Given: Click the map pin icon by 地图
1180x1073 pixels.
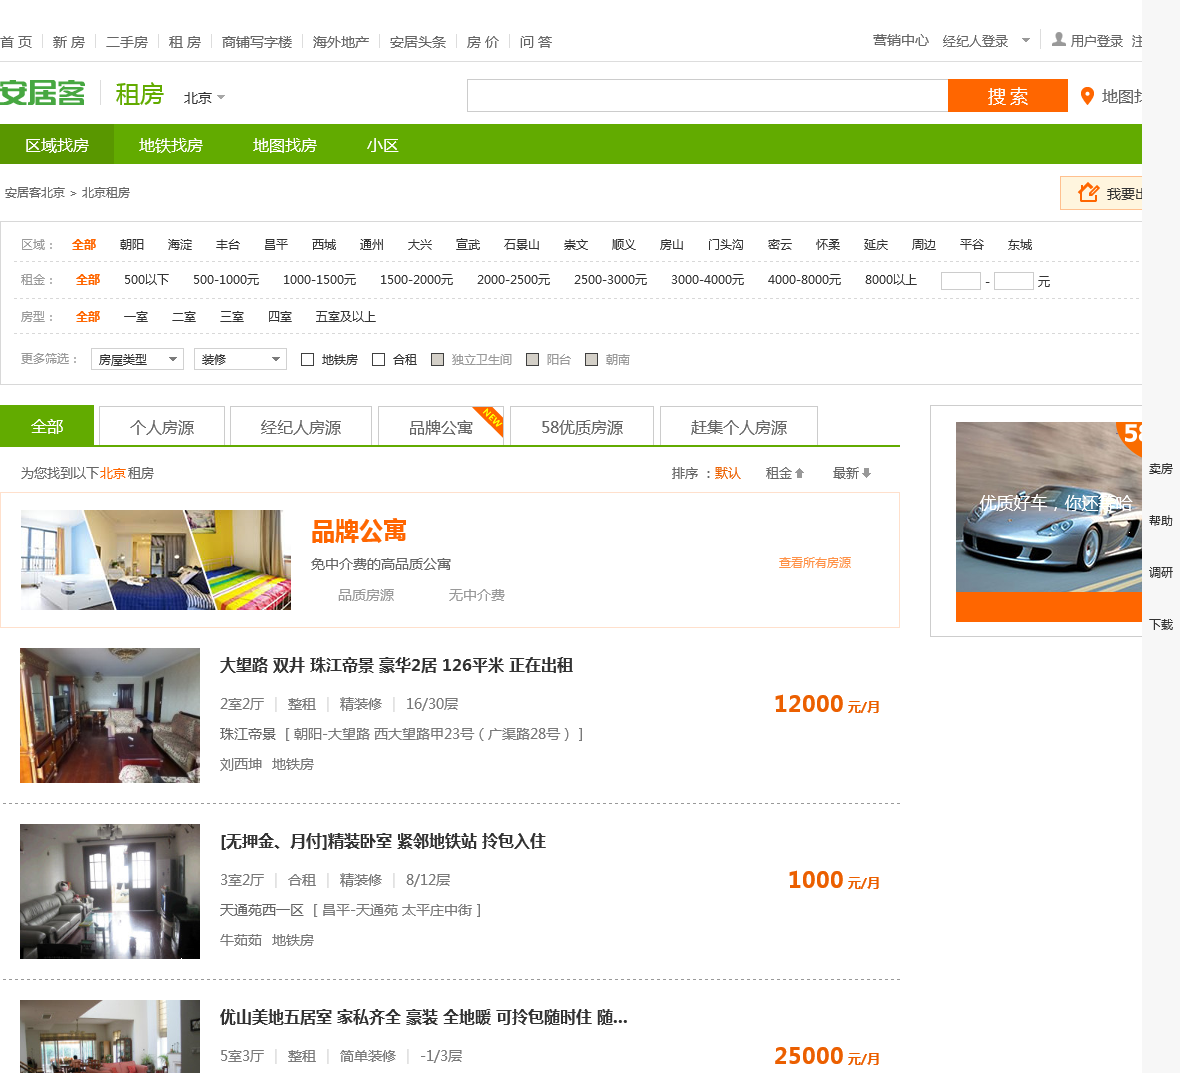Looking at the screenshot, I should tap(1087, 96).
